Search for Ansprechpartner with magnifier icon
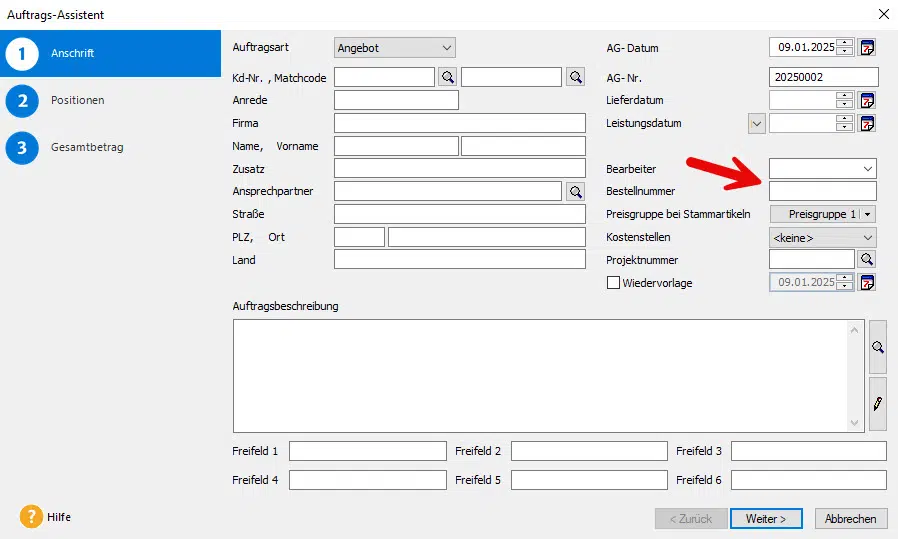Viewport: 898px width, 539px height. (575, 191)
